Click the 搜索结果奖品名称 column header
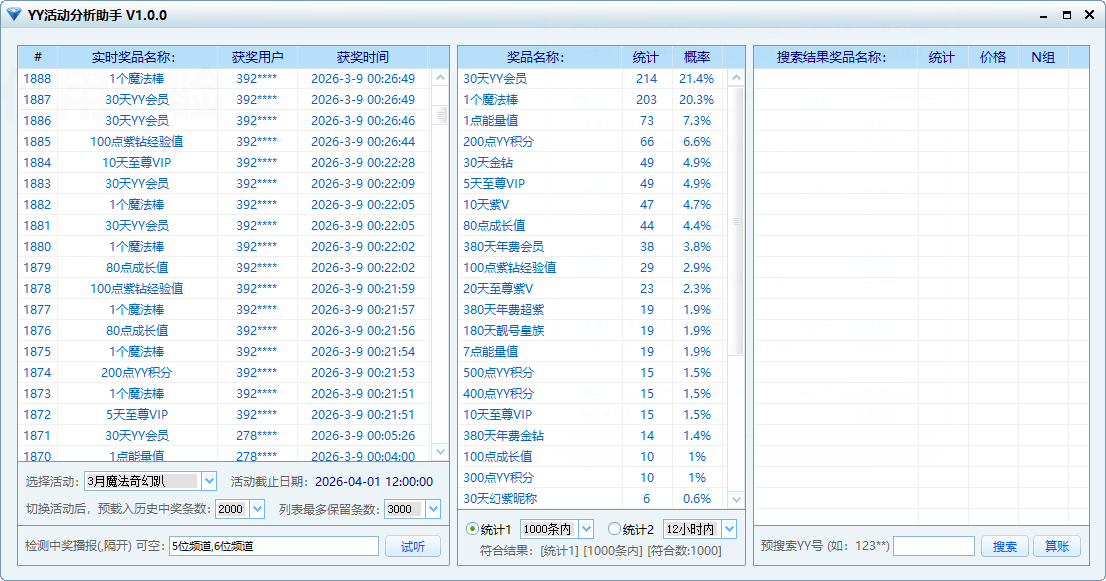The width and height of the screenshot is (1106, 581). 836,57
